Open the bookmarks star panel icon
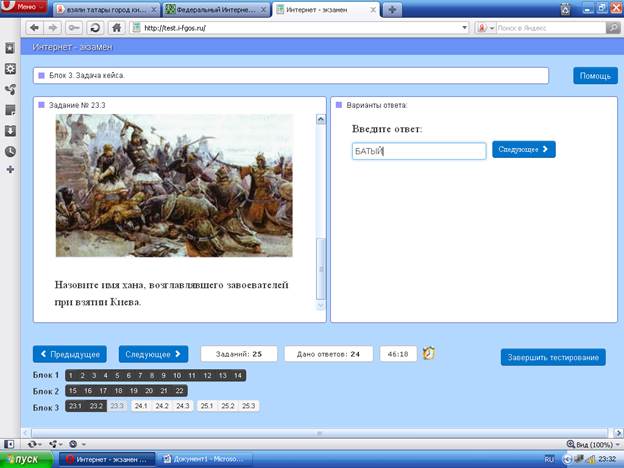This screenshot has width=624, height=468. (10, 48)
